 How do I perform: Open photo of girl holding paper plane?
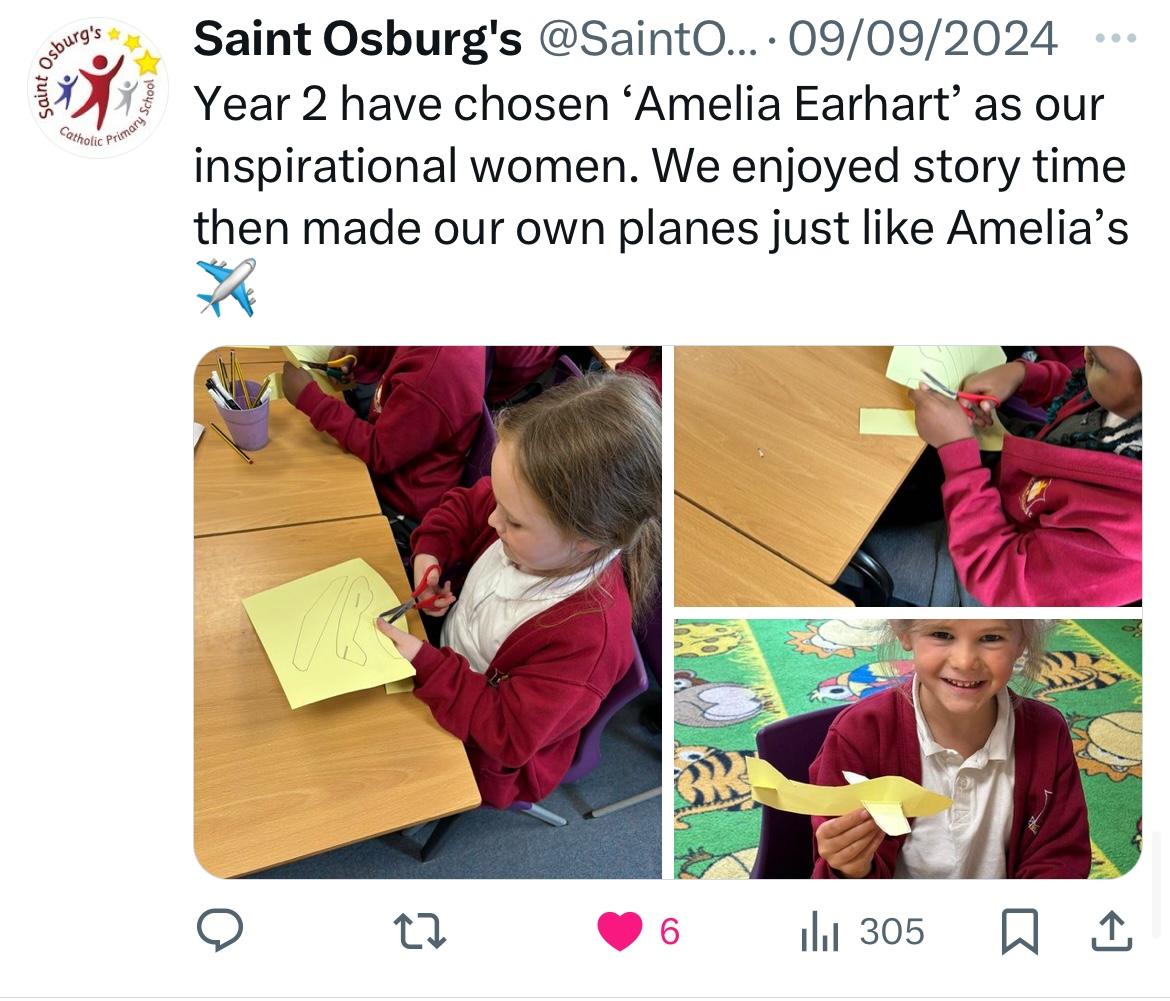tap(908, 749)
